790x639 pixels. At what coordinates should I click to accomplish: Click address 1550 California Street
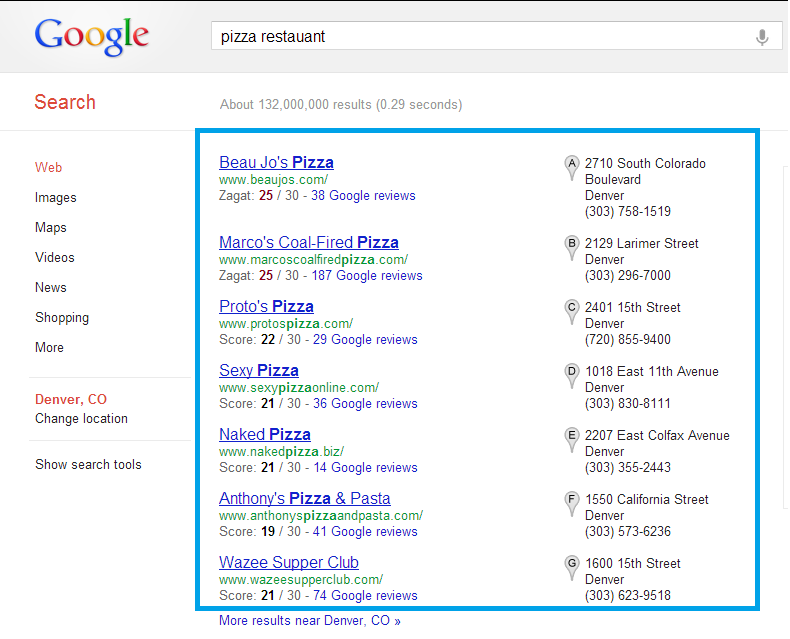point(646,499)
